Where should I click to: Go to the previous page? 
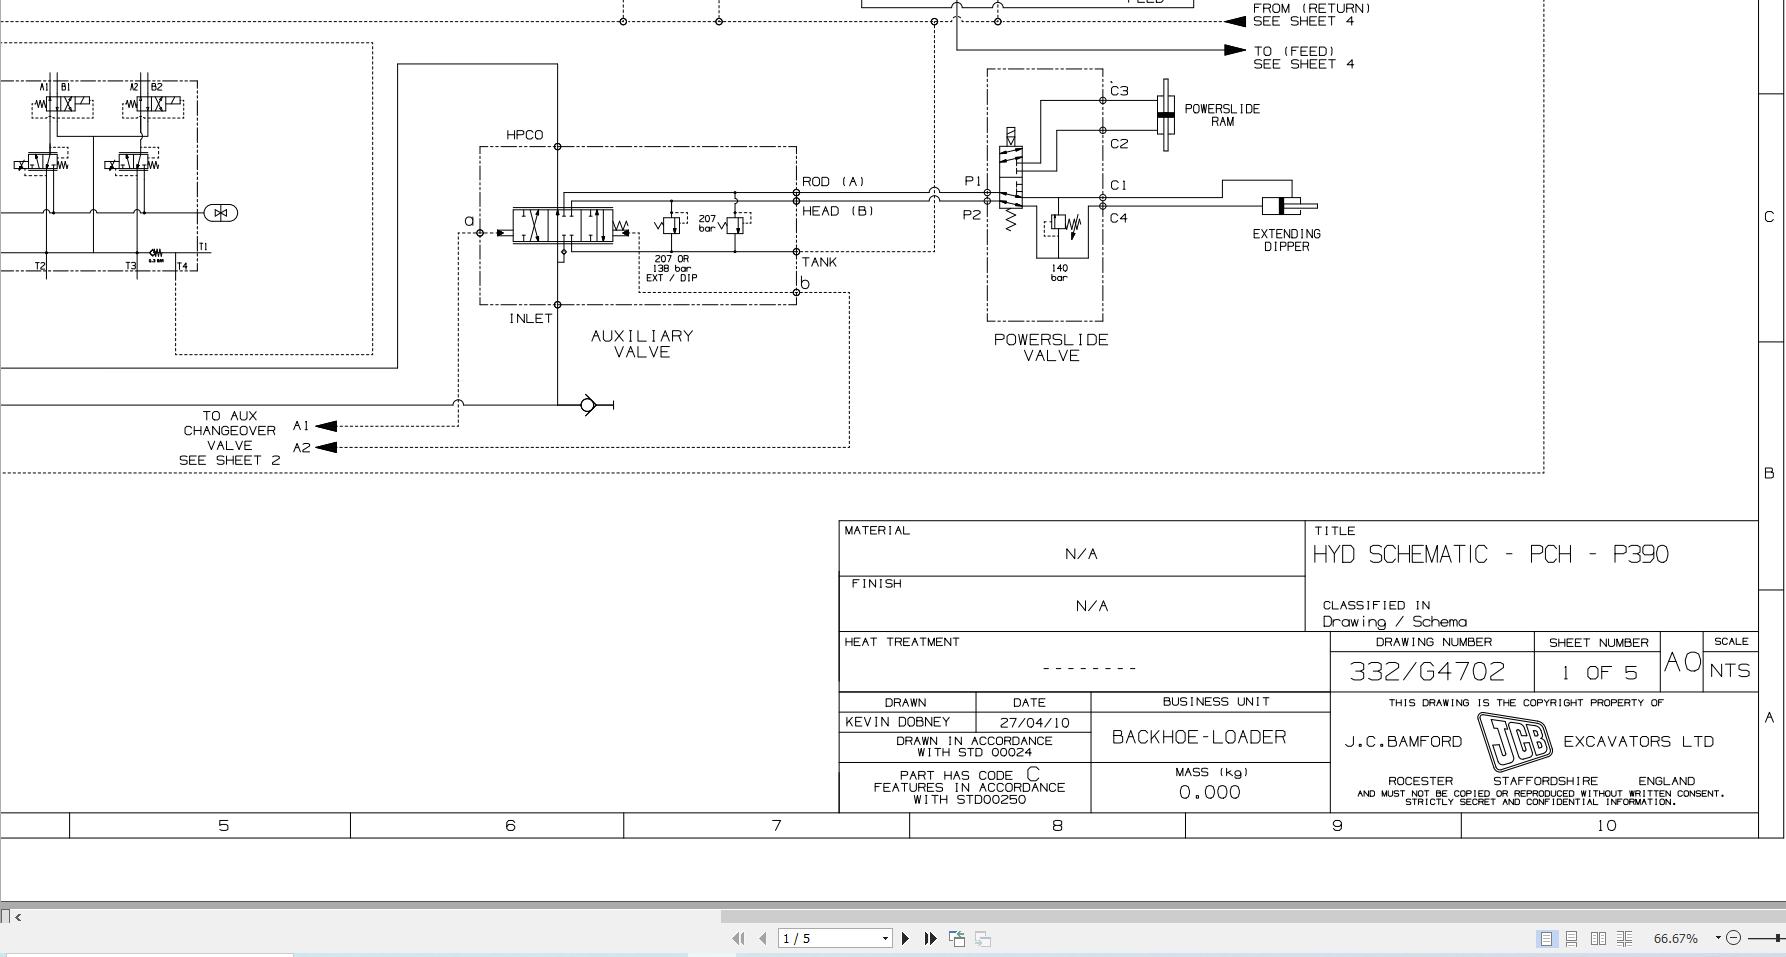[763, 938]
